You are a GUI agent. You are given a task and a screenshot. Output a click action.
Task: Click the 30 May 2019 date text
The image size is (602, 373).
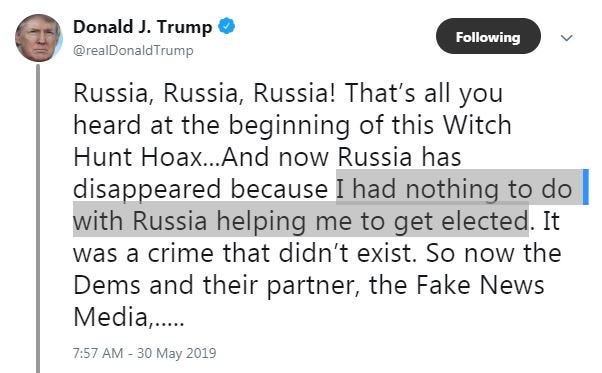[177, 353]
